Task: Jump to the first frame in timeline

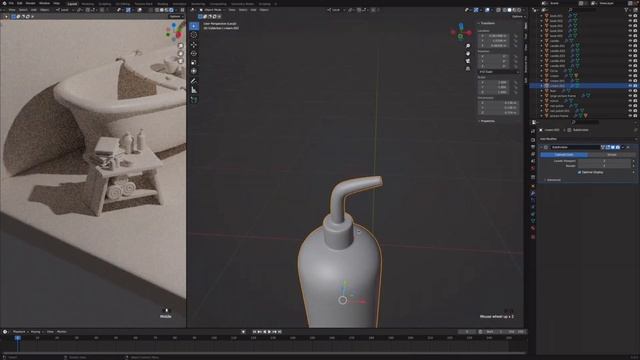Action: 254,332
